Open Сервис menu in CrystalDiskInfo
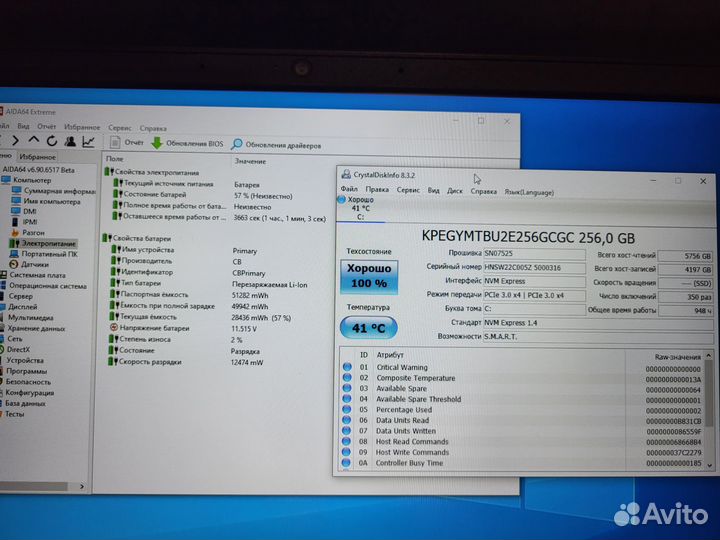The width and height of the screenshot is (720, 540). pos(408,190)
